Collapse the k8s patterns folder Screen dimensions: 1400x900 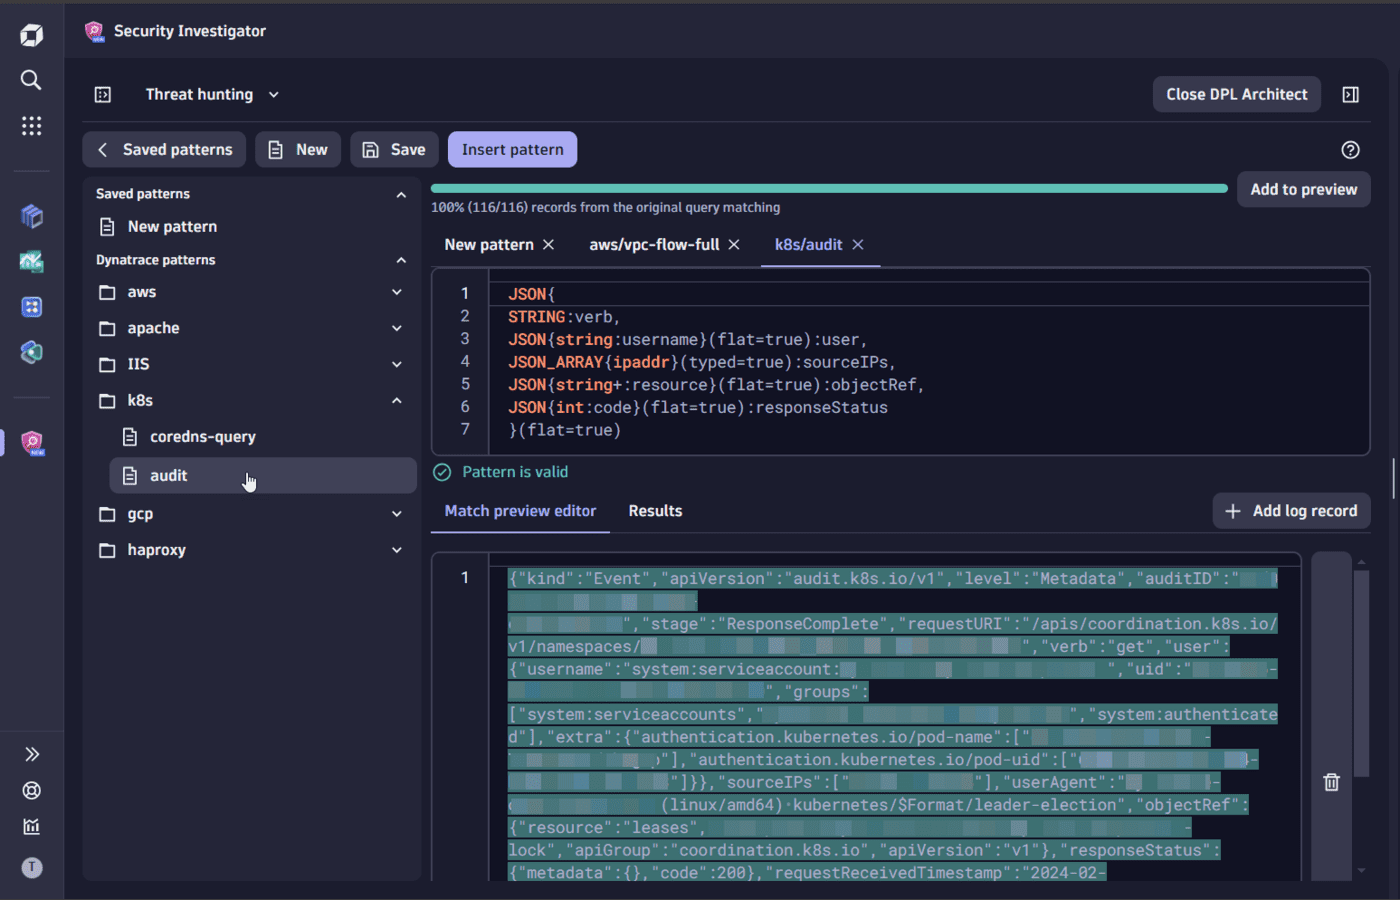[396, 400]
